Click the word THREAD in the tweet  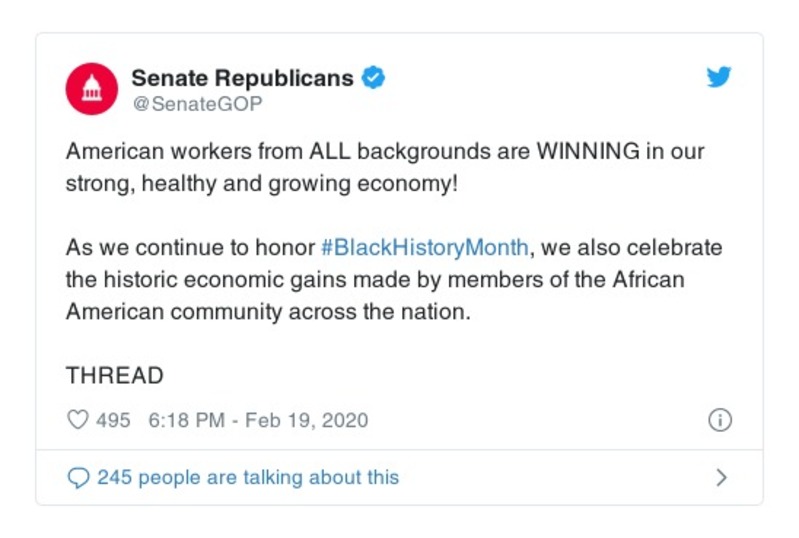click(x=114, y=376)
